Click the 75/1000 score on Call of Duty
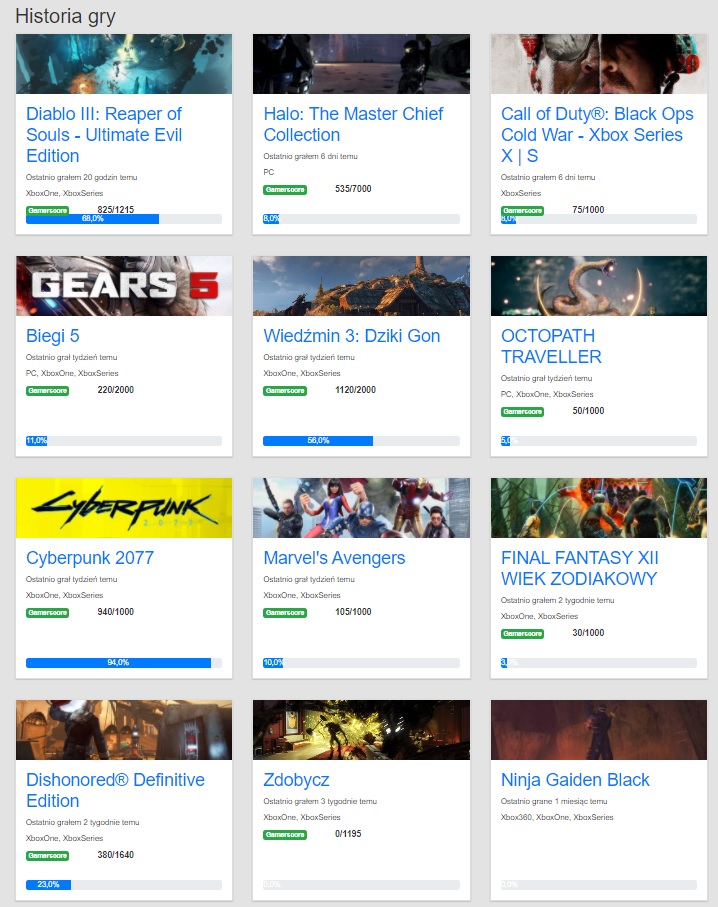718x907 pixels. (588, 209)
